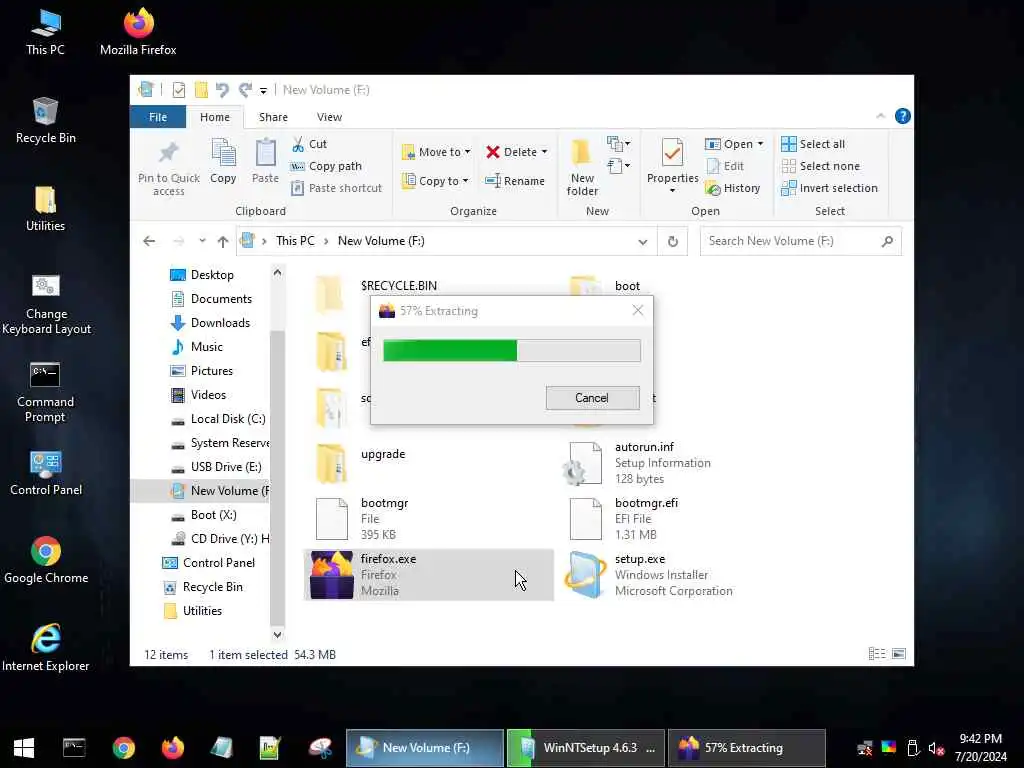The width and height of the screenshot is (1024, 768).
Task: Cancel the extraction dialog
Action: coord(592,398)
